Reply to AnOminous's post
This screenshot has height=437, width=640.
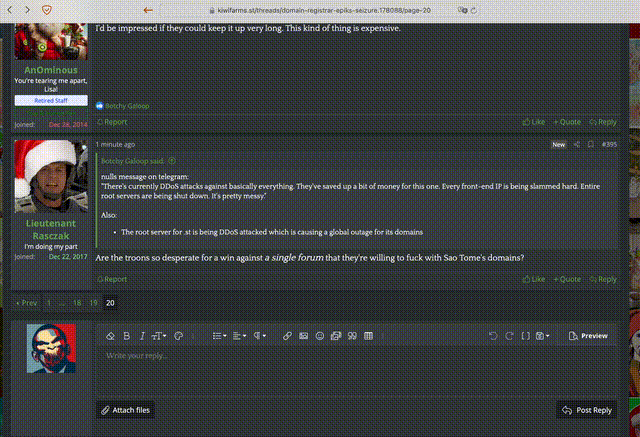point(603,122)
